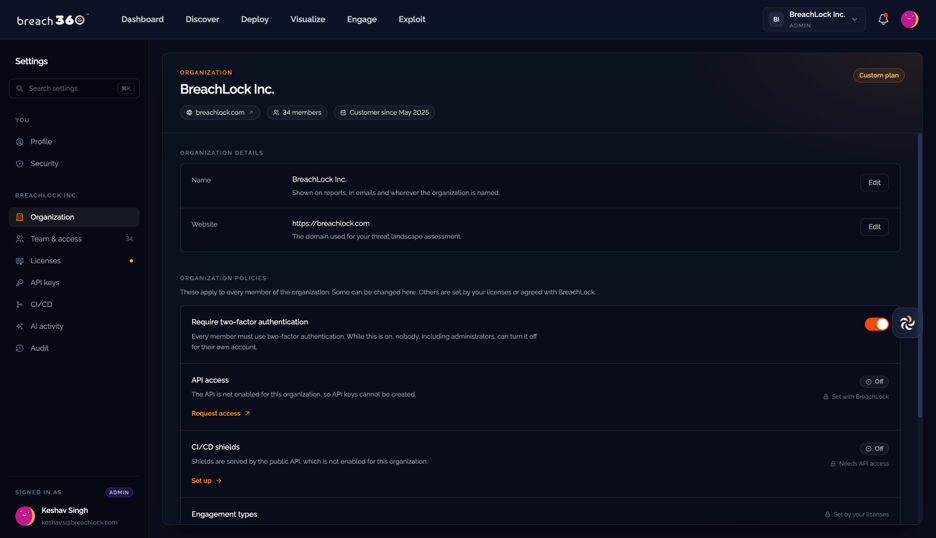Click the lock icon beside Set by your licenses
This screenshot has width=936, height=538.
coord(827,514)
